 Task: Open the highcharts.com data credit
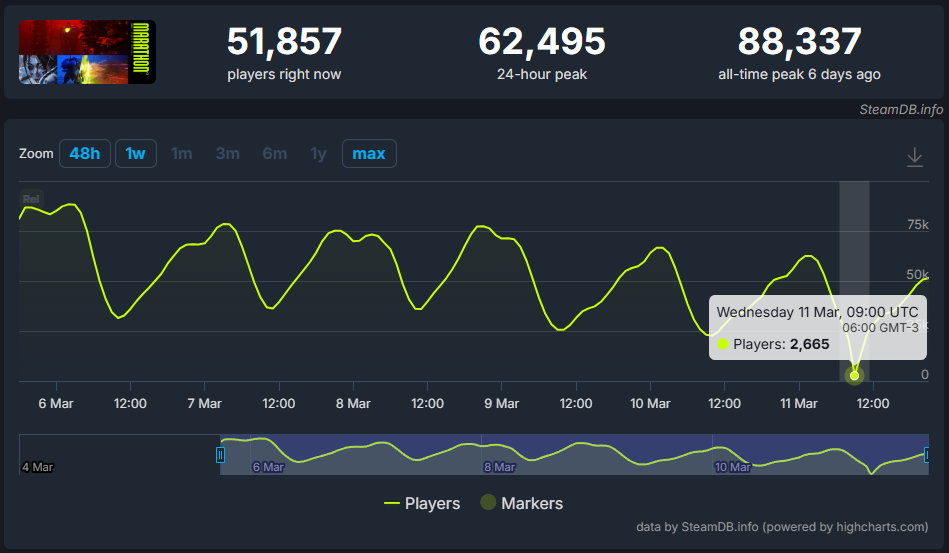pos(782,527)
